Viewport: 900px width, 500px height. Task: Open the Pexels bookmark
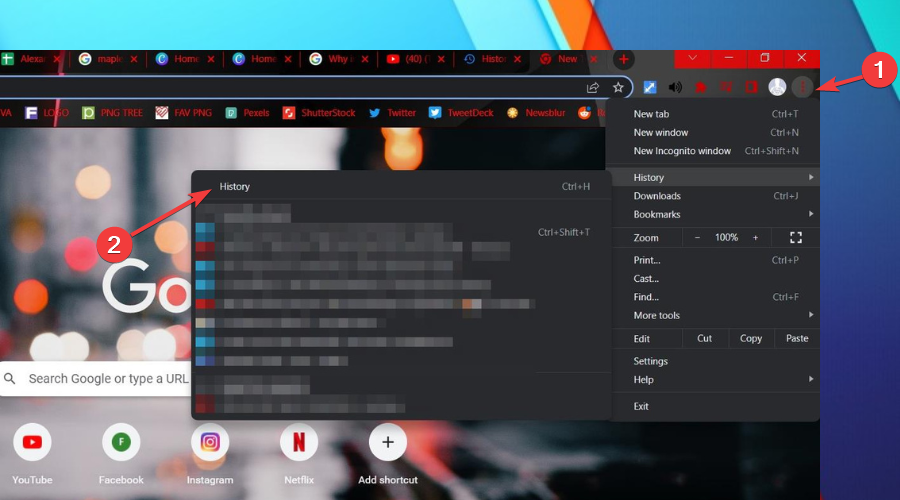pos(247,113)
